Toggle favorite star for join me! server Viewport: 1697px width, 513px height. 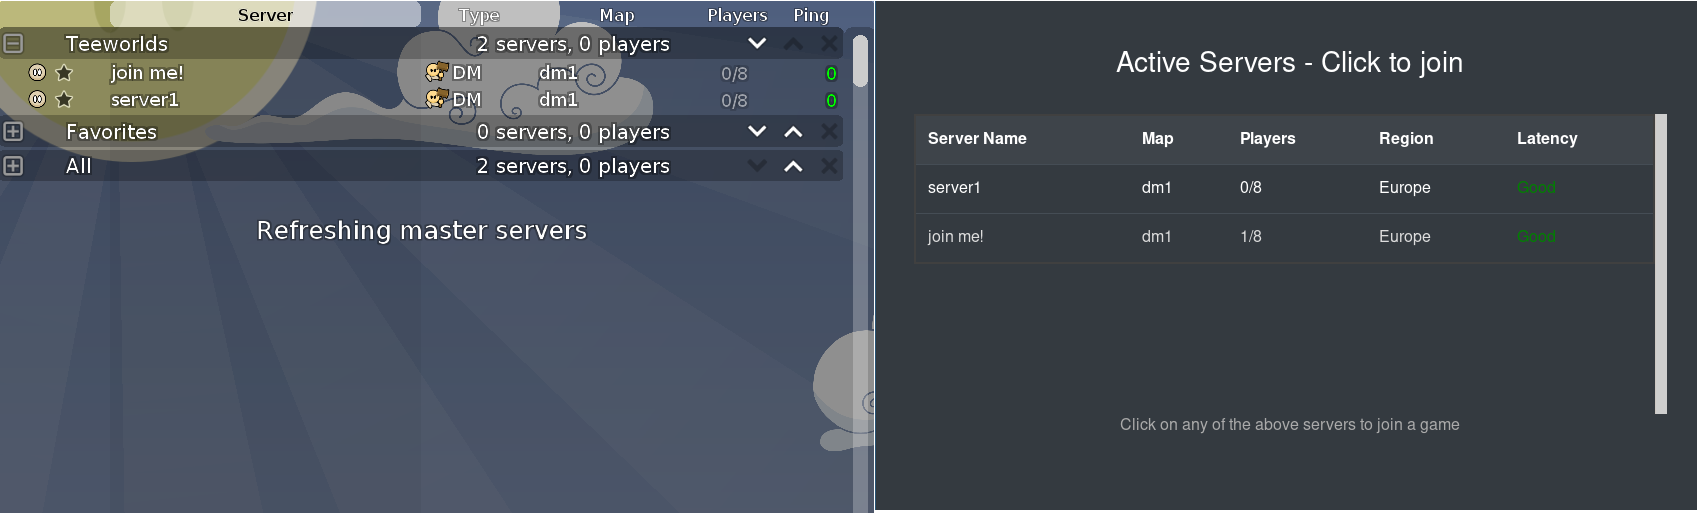coord(64,73)
